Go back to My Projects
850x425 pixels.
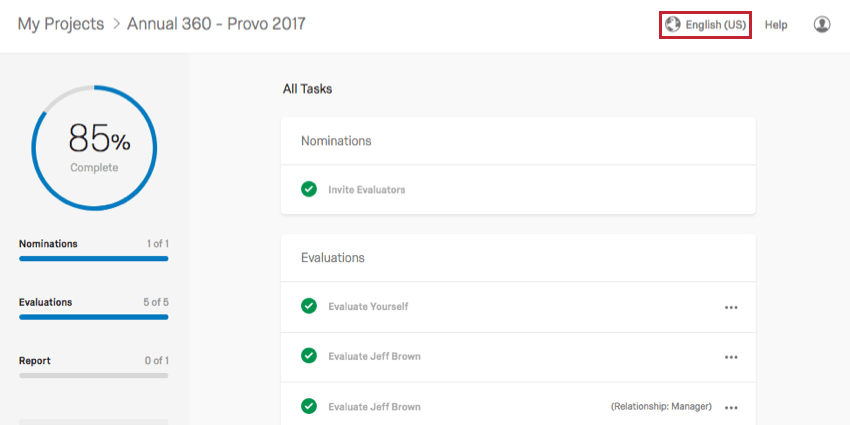(61, 24)
